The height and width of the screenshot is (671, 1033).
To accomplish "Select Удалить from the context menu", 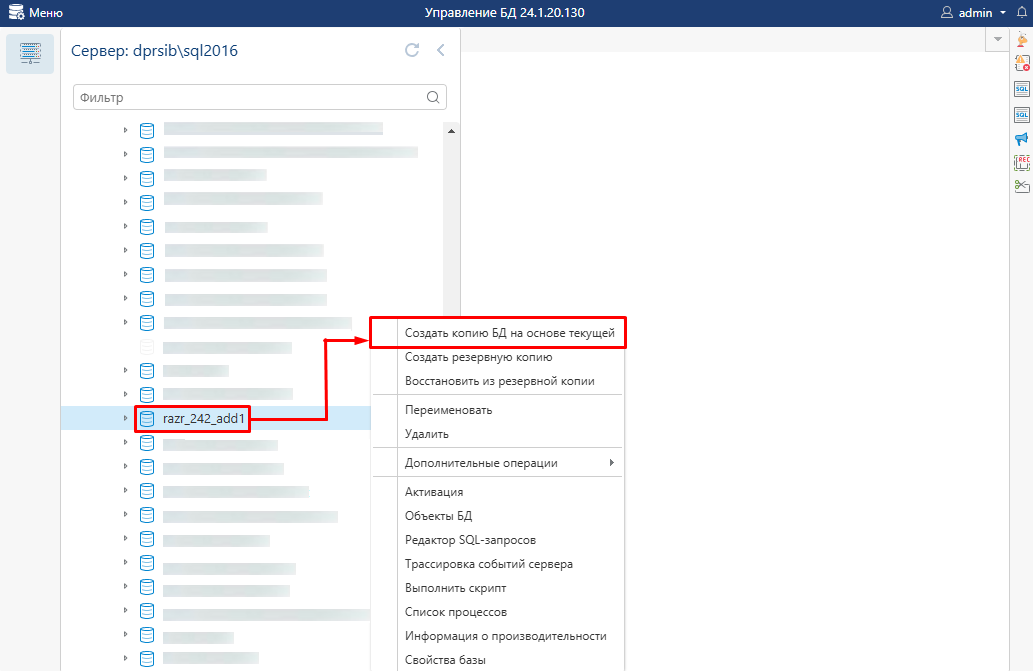I will pyautogui.click(x=426, y=434).
